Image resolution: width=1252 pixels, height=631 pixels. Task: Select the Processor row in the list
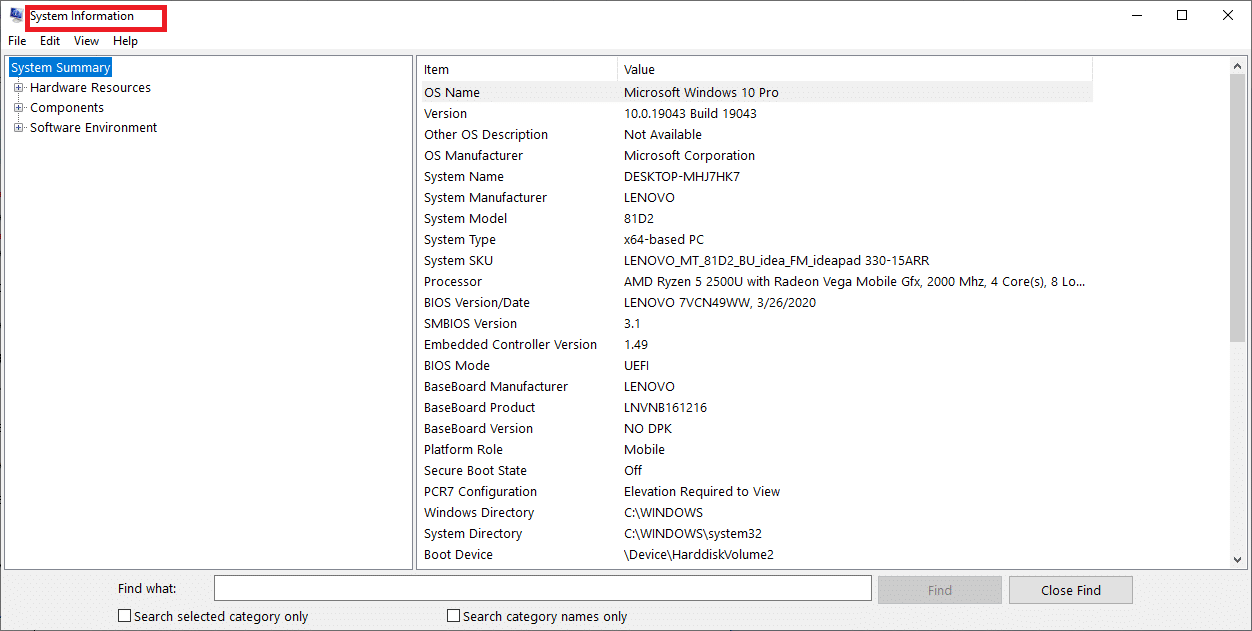755,281
